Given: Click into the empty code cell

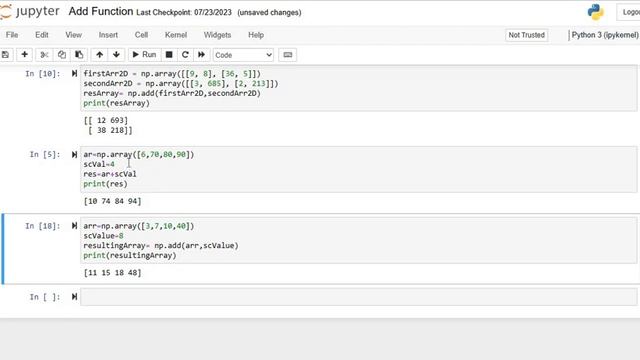Looking at the screenshot, I should 358,297.
